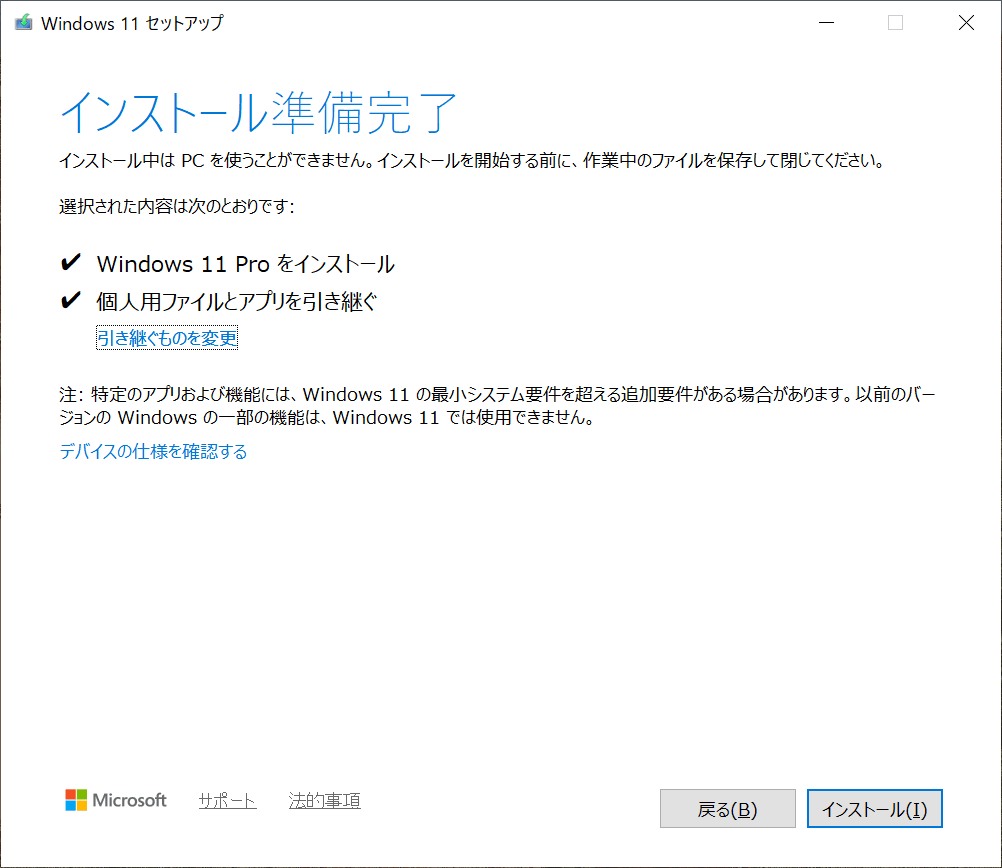Viewport: 1002px width, 868px height.
Task: Open the デバイスの仕様を確認する link
Action: click(153, 452)
